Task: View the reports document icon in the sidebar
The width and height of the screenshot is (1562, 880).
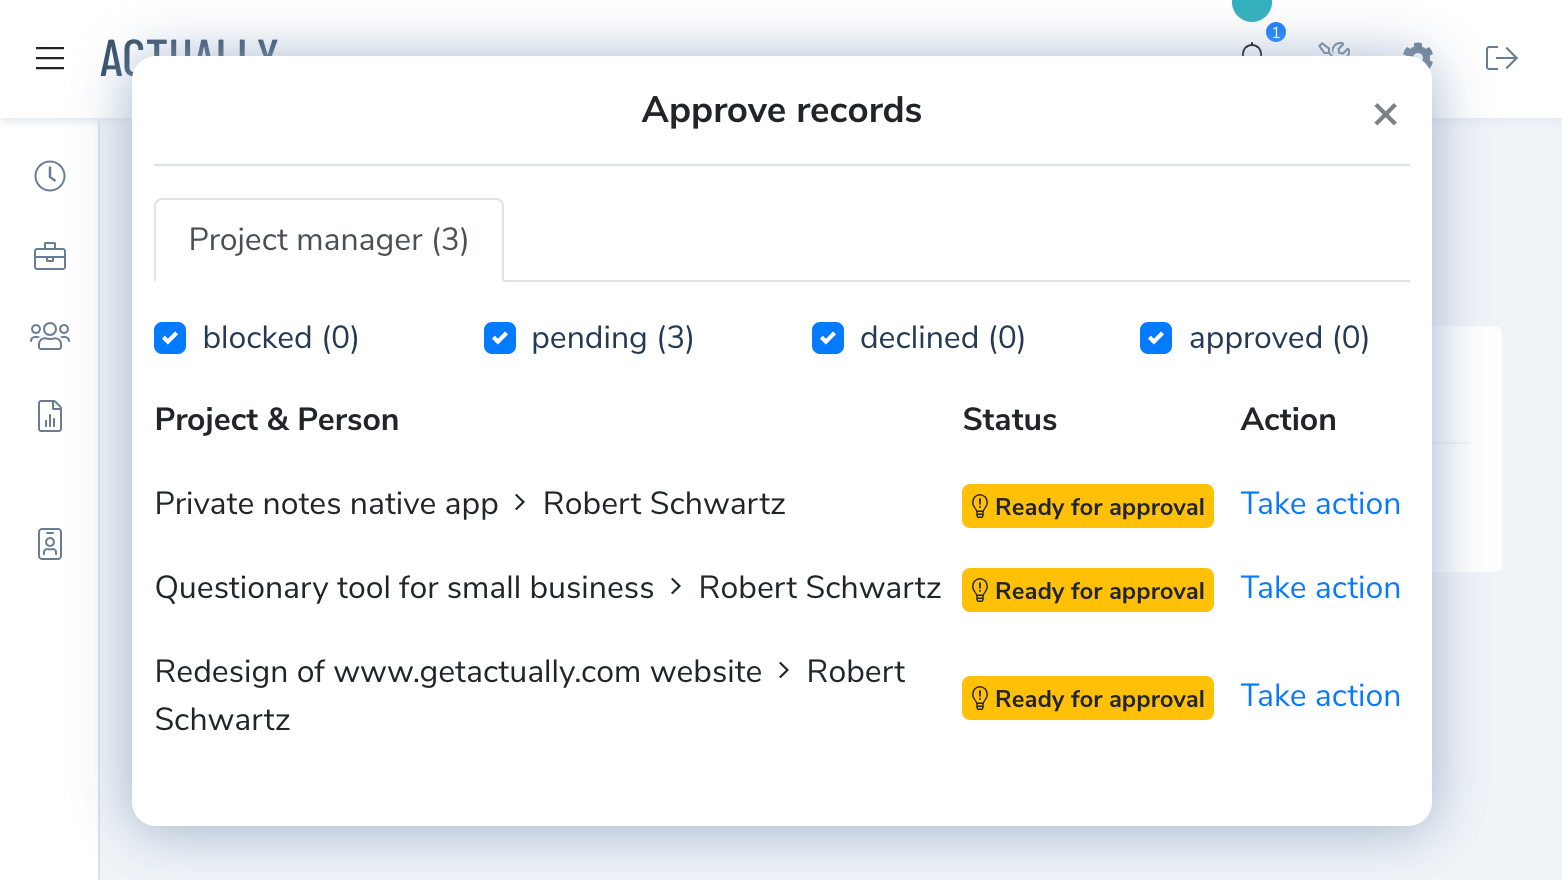Action: 49,415
